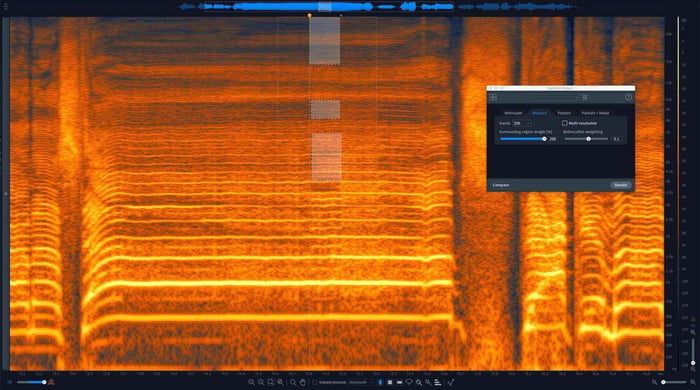Open the Instant process mode dropdown
Image resolution: width=700 pixels, height=390 pixels.
tap(360, 382)
